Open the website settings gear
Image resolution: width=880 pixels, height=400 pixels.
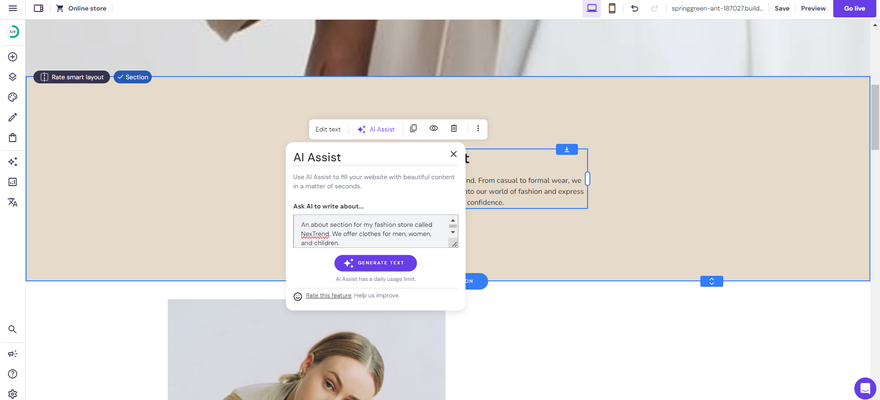point(12,394)
